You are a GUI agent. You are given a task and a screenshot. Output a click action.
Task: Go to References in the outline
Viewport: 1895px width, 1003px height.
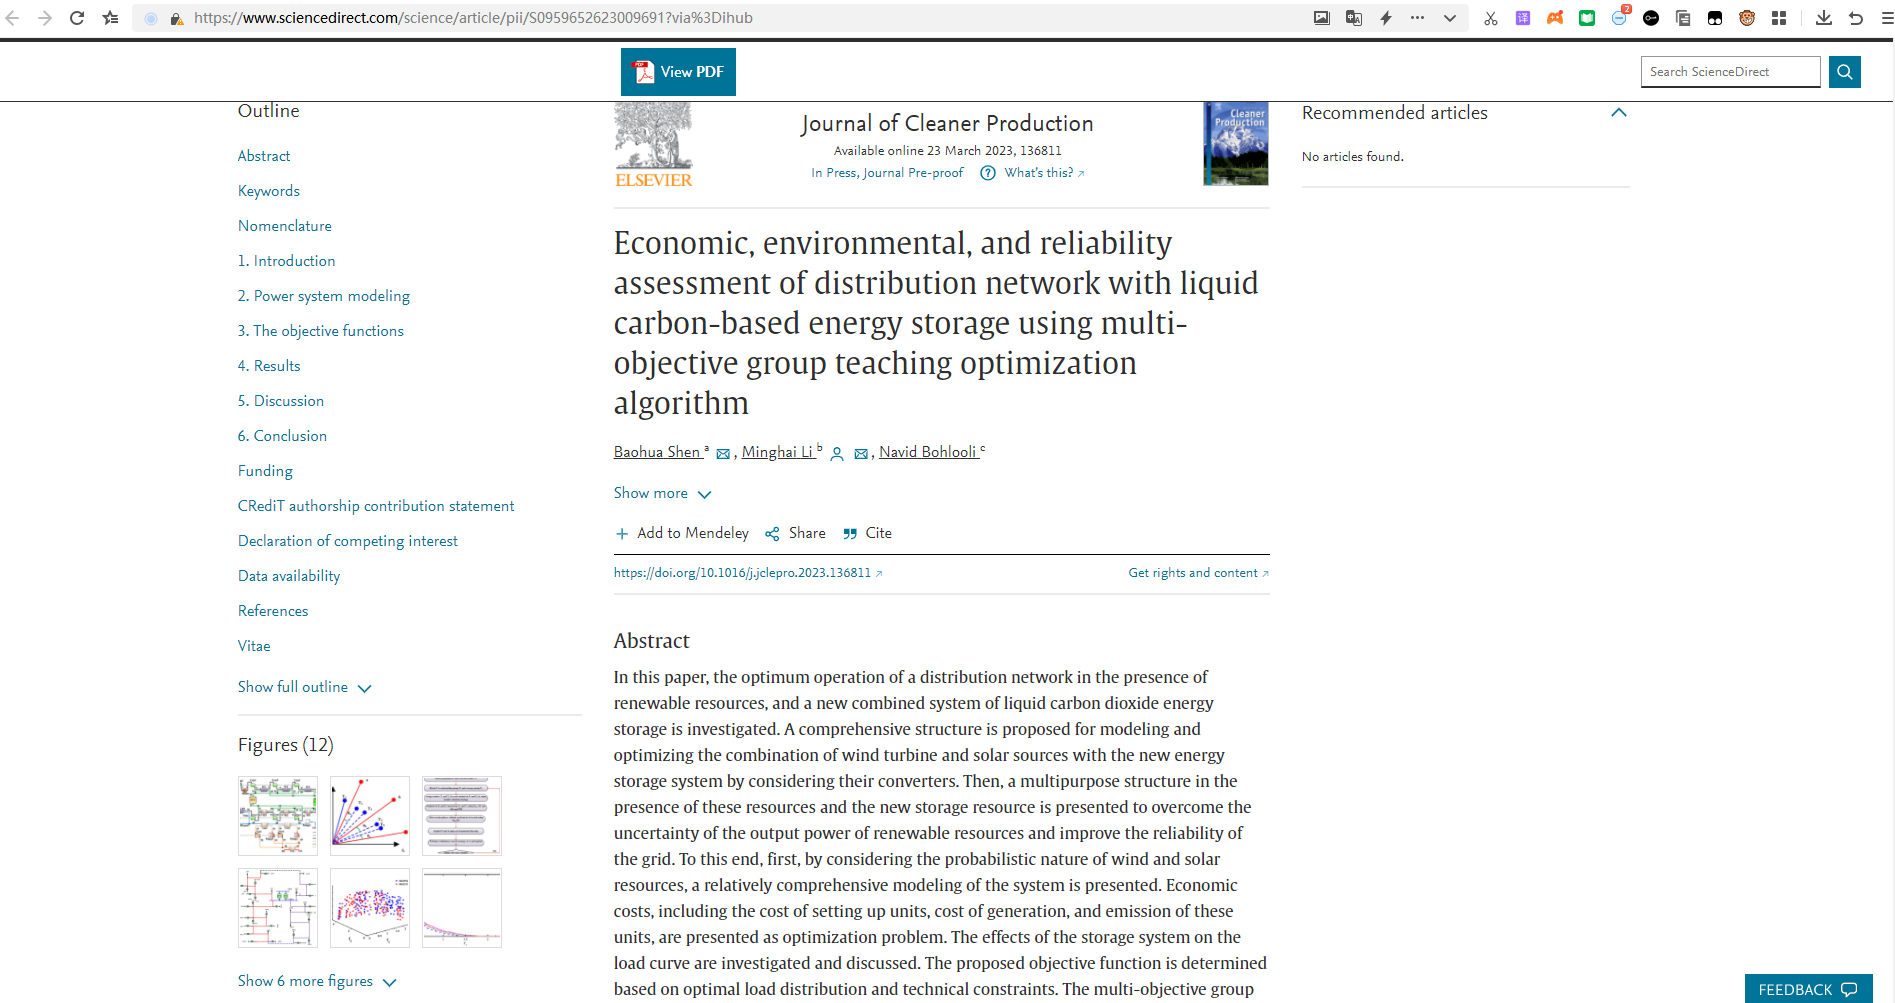pos(273,611)
